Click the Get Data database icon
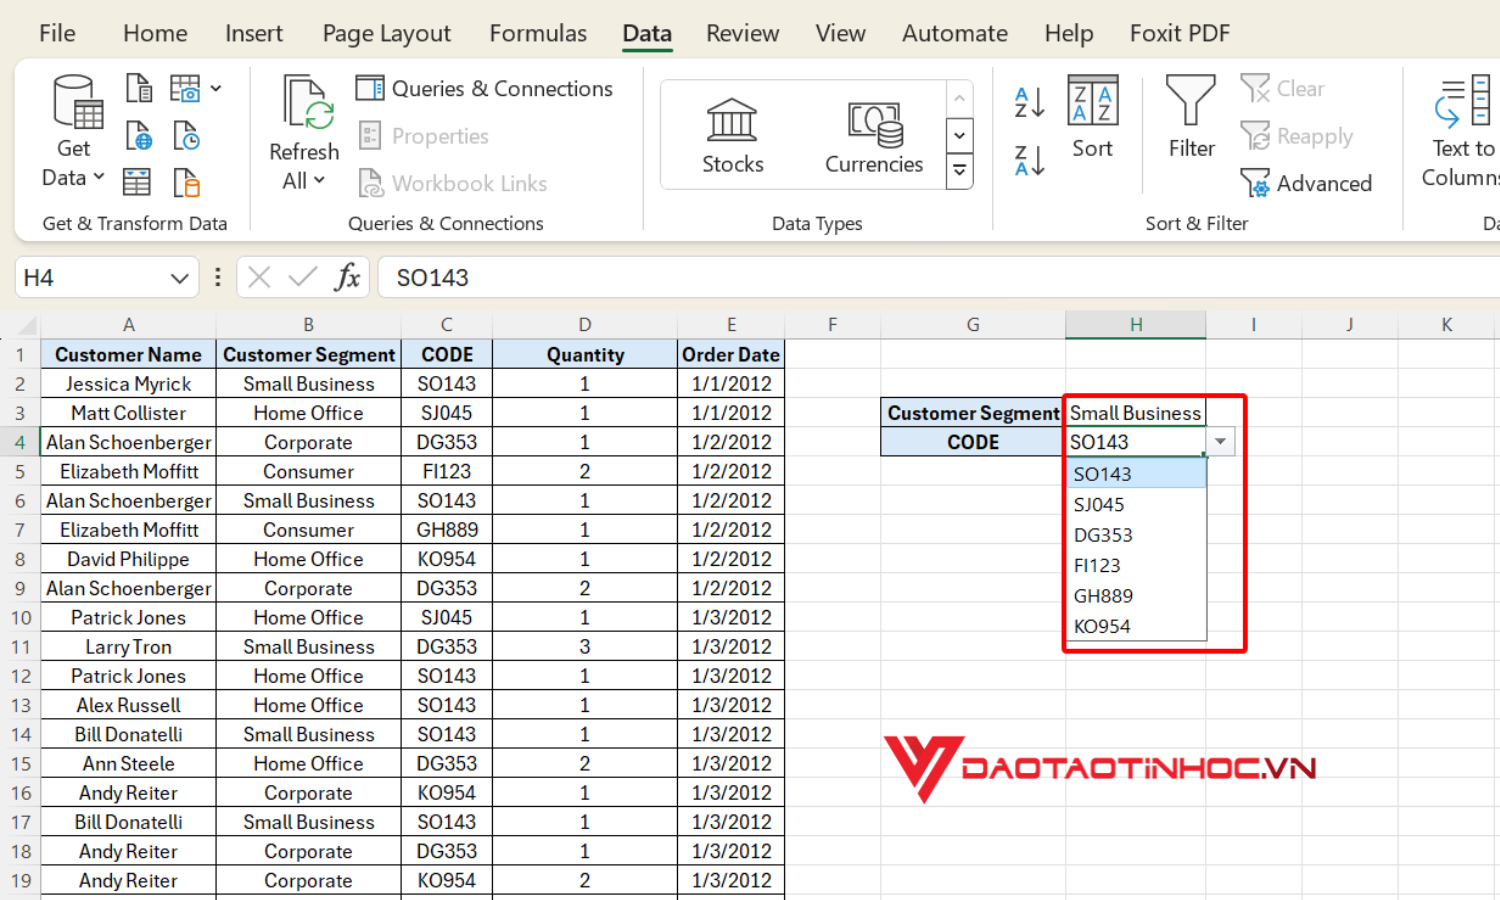The image size is (1500, 900). [x=77, y=104]
